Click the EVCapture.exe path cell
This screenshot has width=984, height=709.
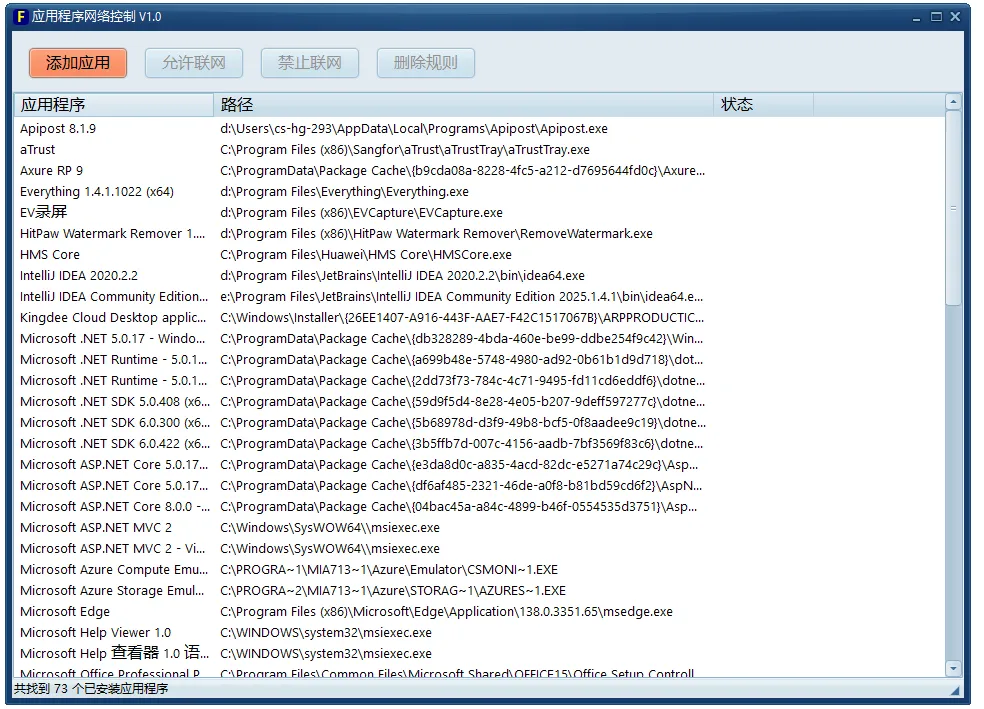coord(361,213)
